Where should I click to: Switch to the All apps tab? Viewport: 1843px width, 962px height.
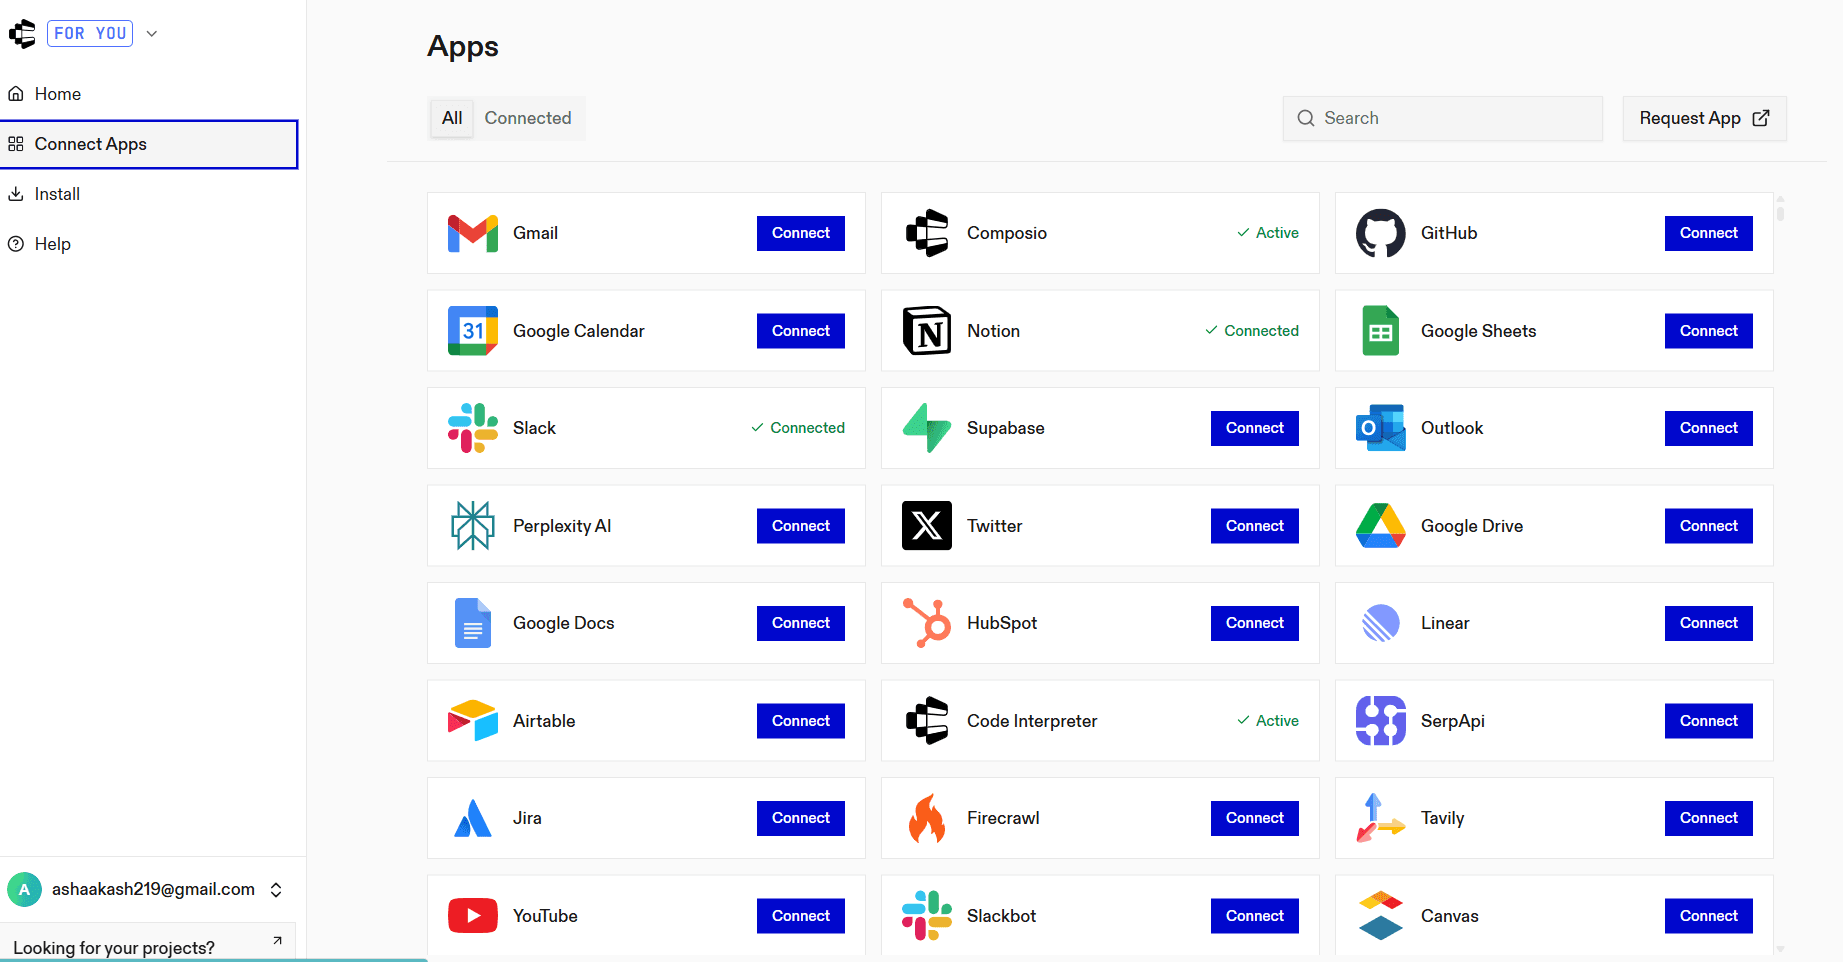click(x=452, y=118)
